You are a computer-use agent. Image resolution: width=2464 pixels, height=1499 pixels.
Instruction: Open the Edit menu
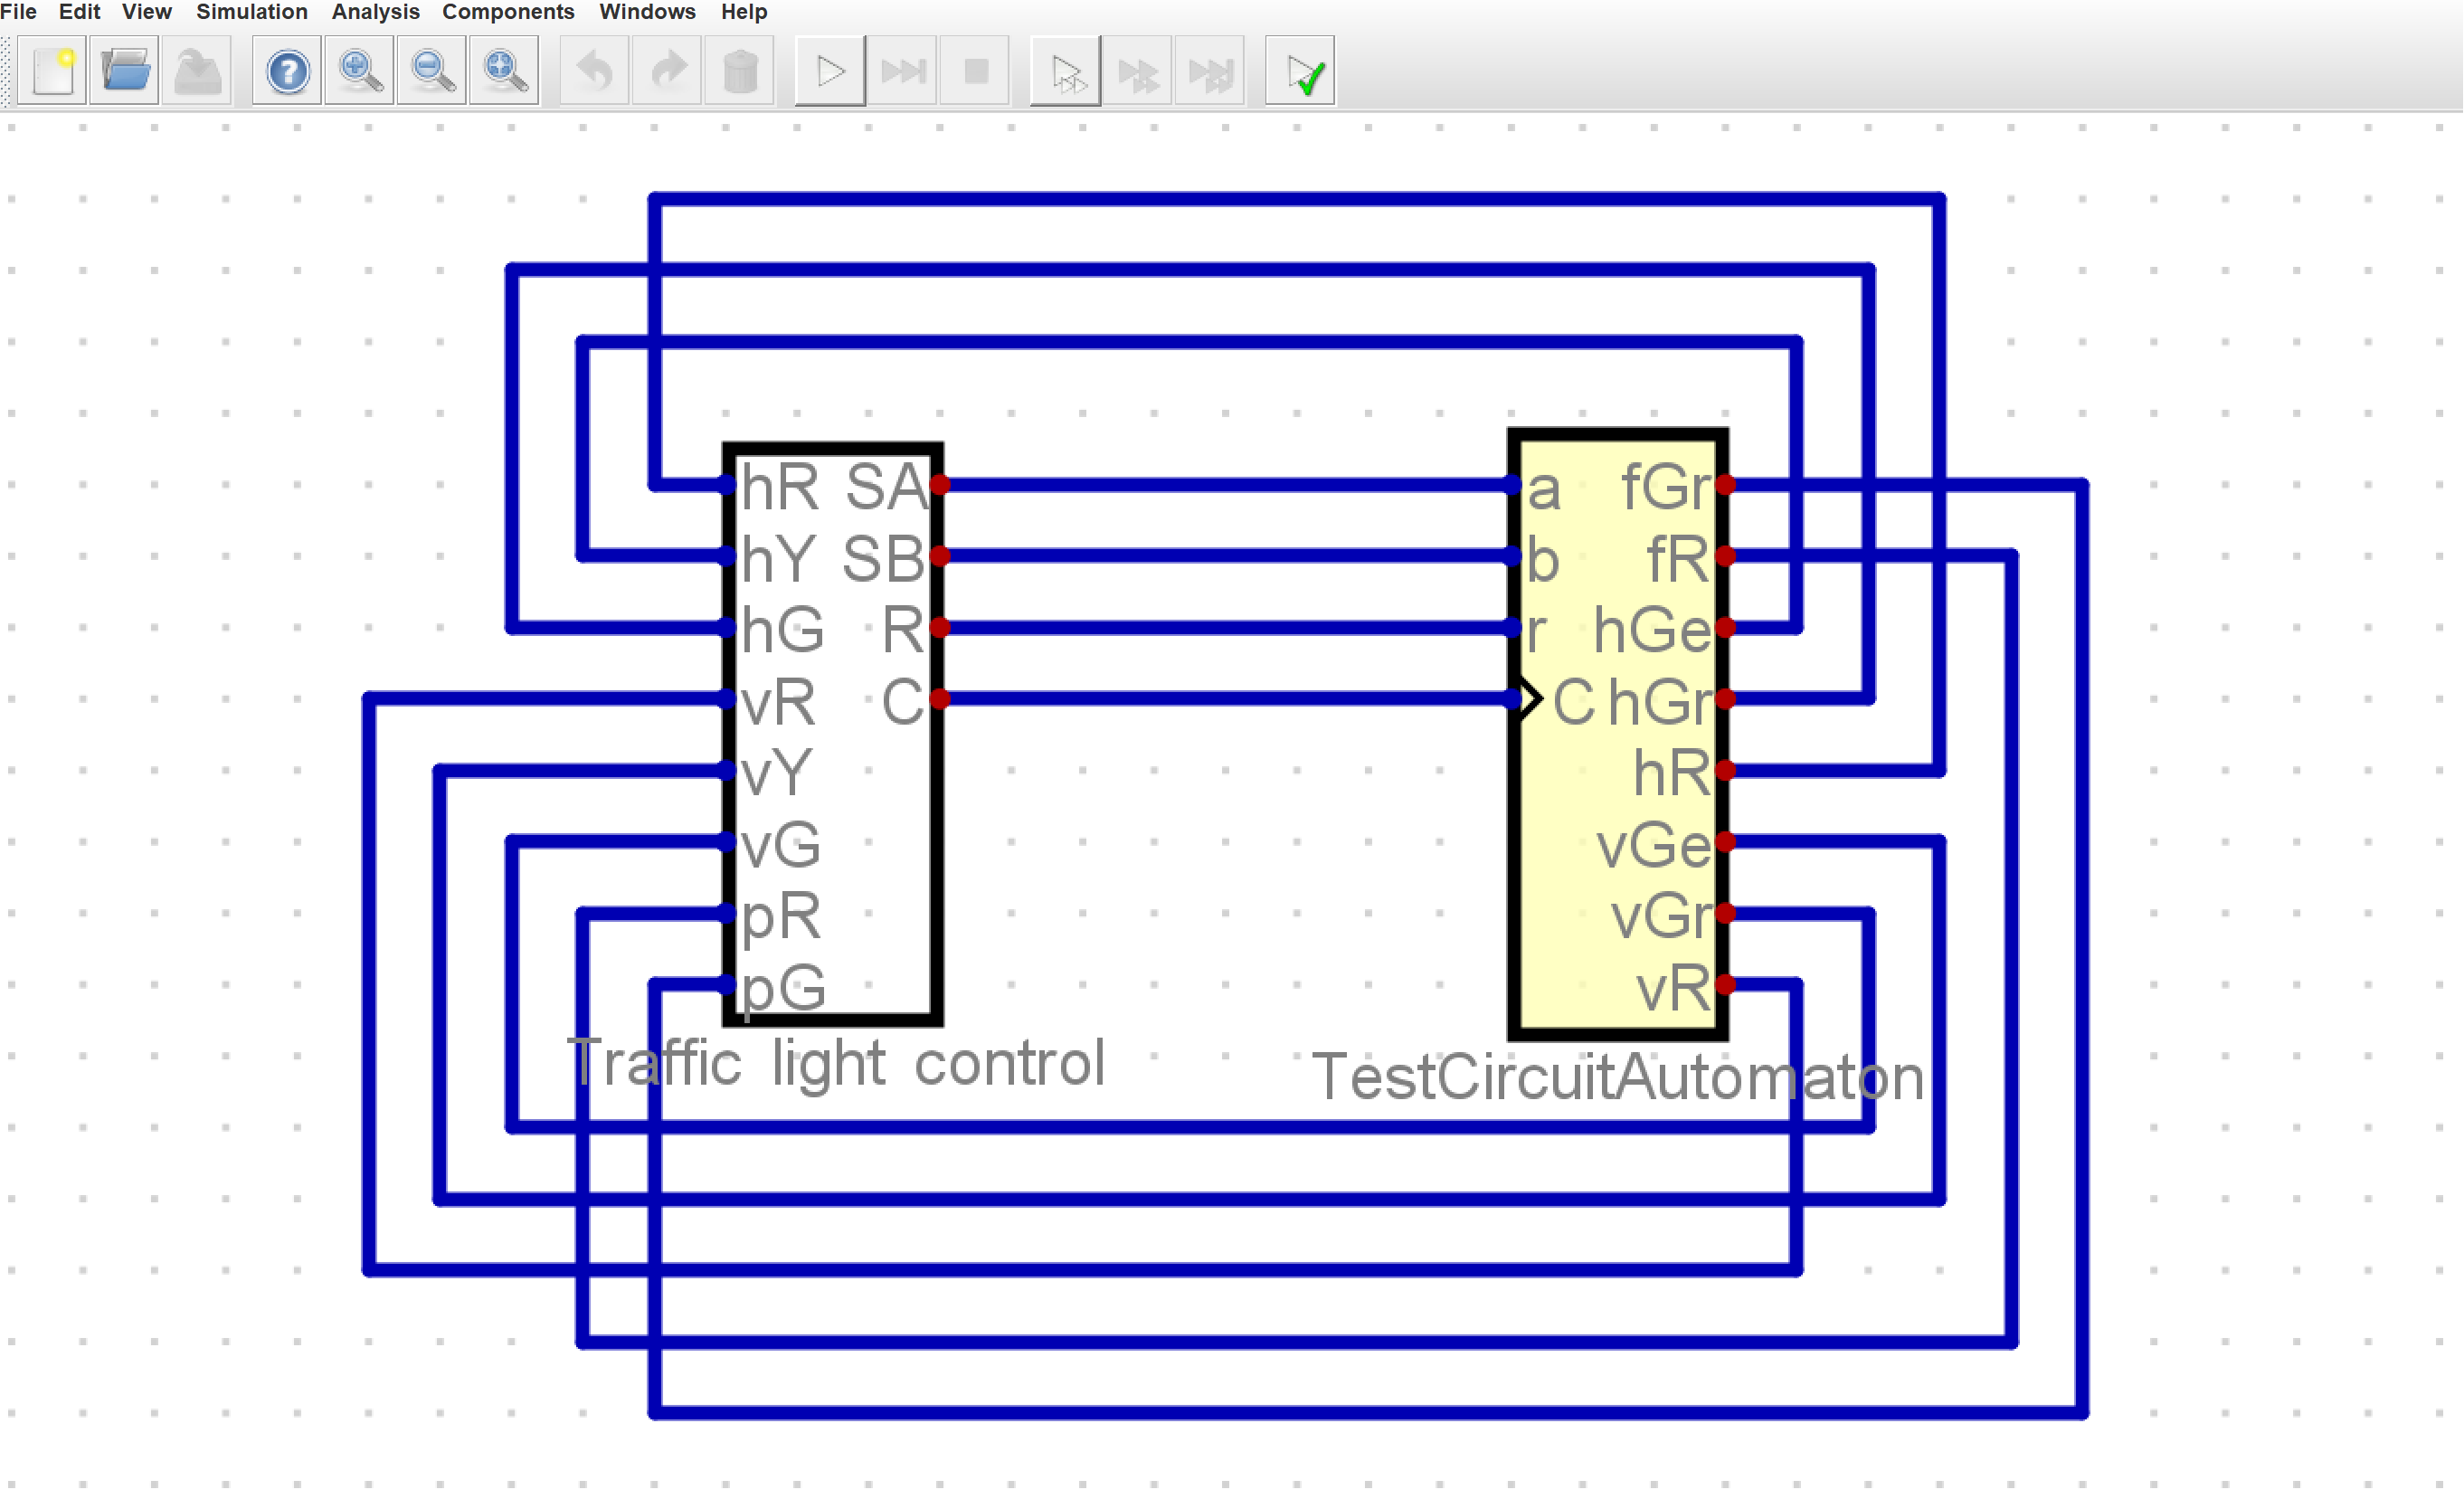[x=79, y=12]
